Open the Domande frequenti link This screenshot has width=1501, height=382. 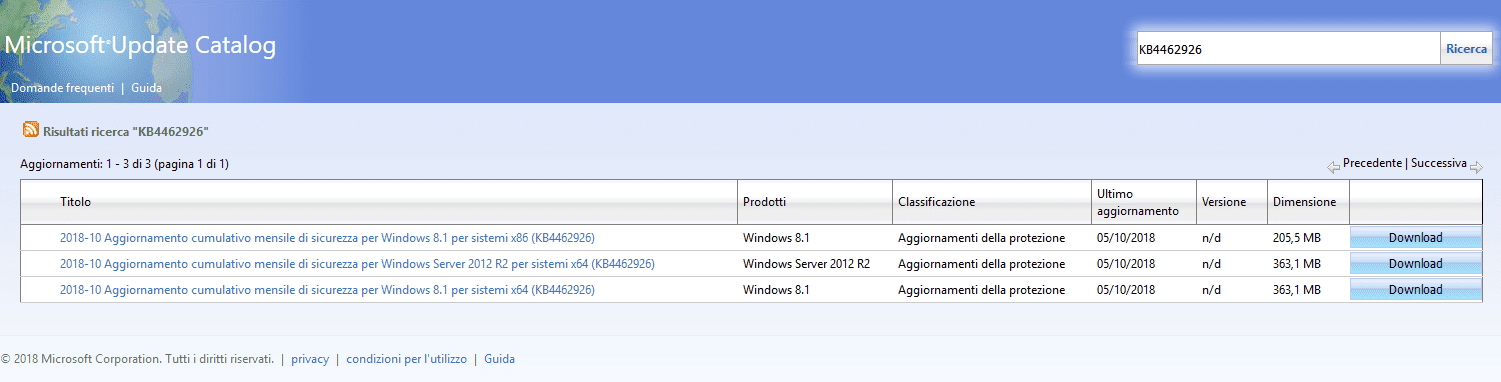(x=62, y=88)
